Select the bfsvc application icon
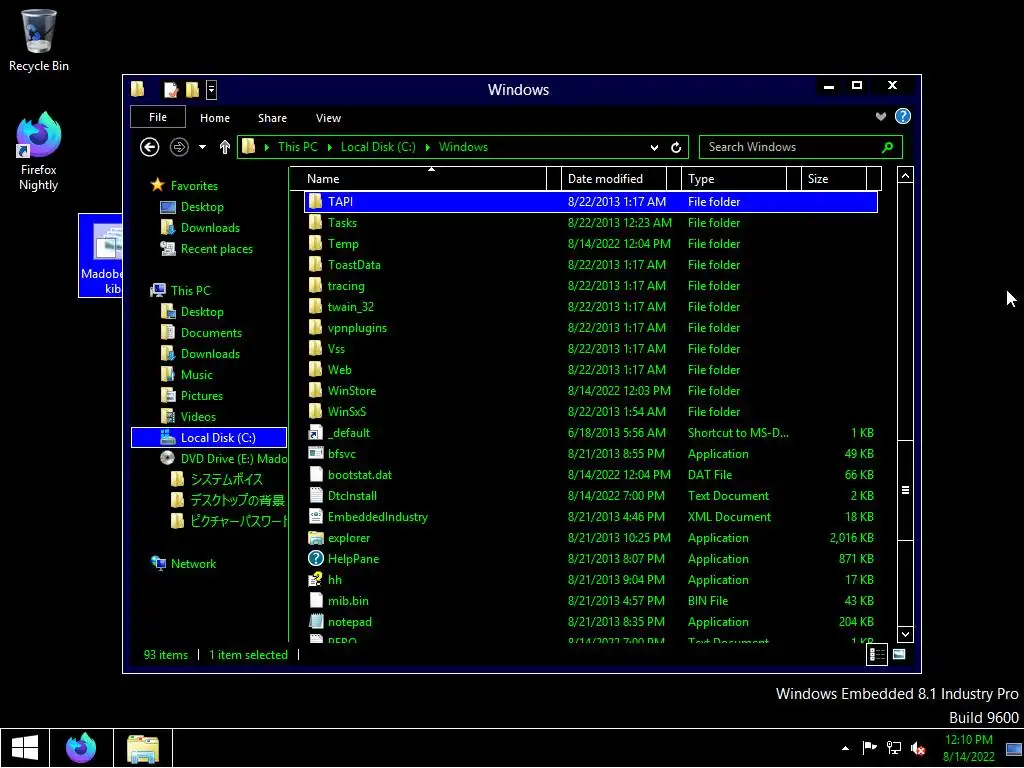The width and height of the screenshot is (1024, 768). click(x=316, y=454)
